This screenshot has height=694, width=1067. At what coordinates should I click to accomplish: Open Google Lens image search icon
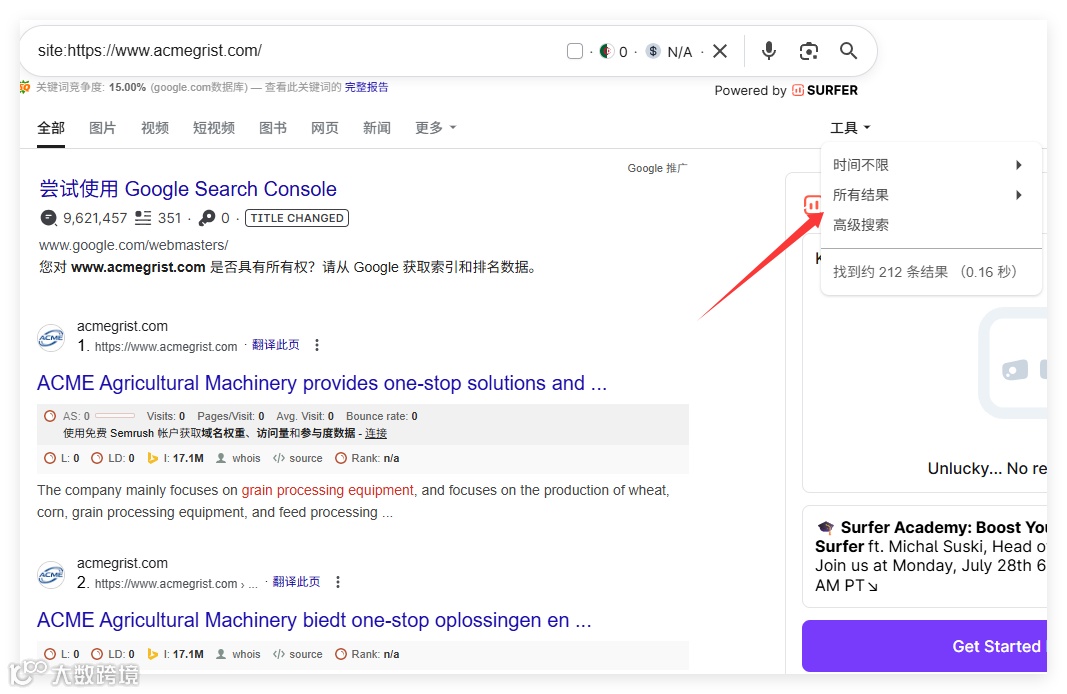click(808, 51)
